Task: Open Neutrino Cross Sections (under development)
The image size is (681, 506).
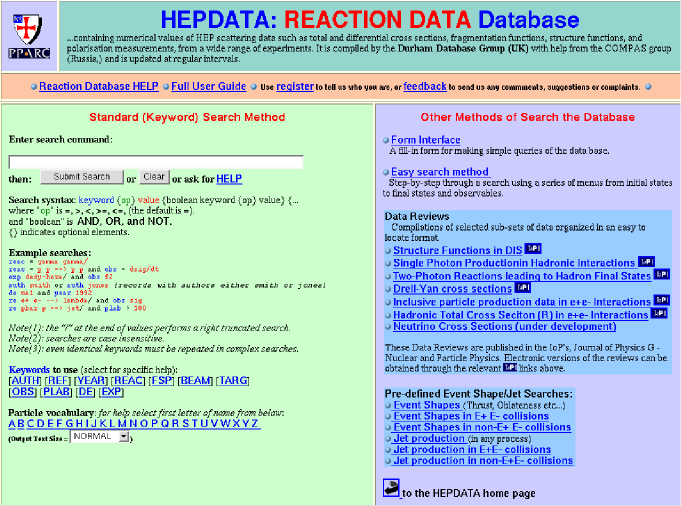Action: point(505,326)
